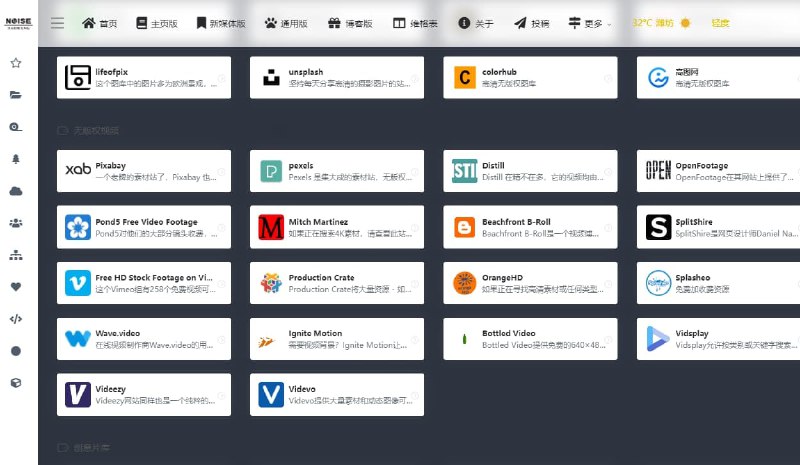
Task: Click the code brackets sidebar icon
Action: tap(16, 319)
